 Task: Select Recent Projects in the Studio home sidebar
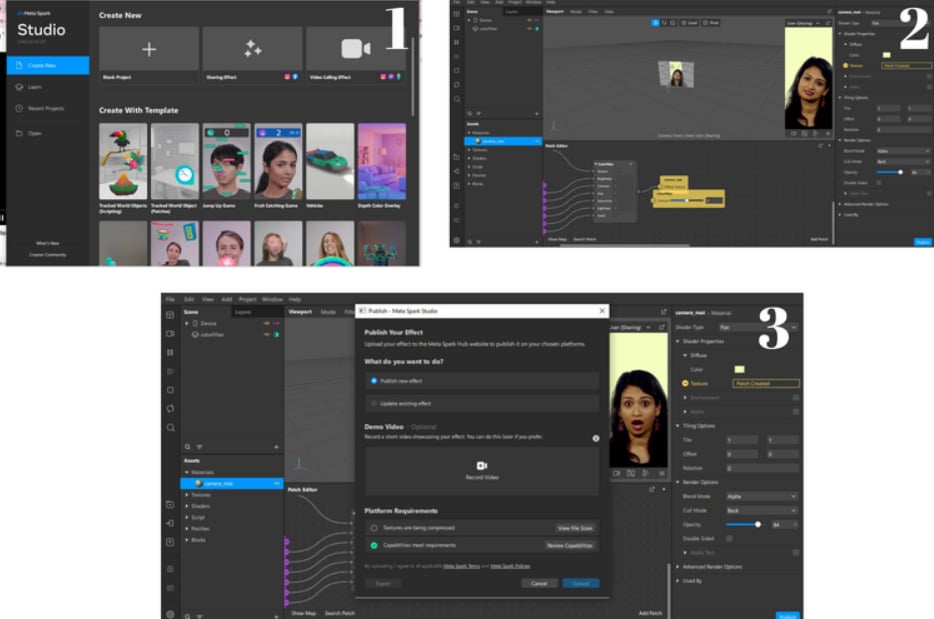tap(48, 108)
